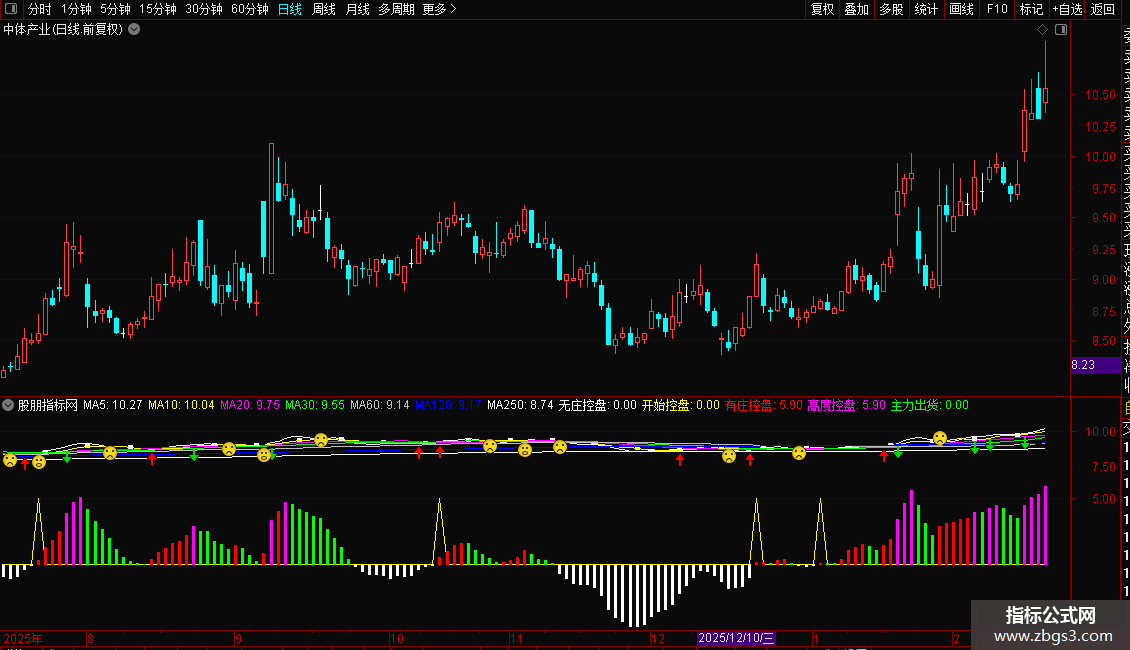
Task: Open 多周期 multi-period view
Action: tap(396, 9)
